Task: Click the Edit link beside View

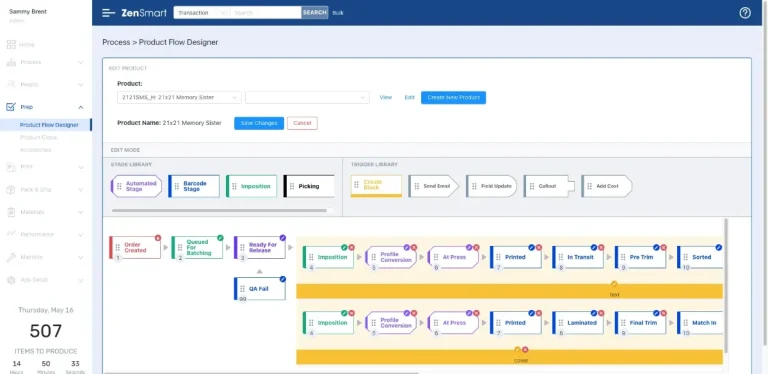Action: pos(409,97)
